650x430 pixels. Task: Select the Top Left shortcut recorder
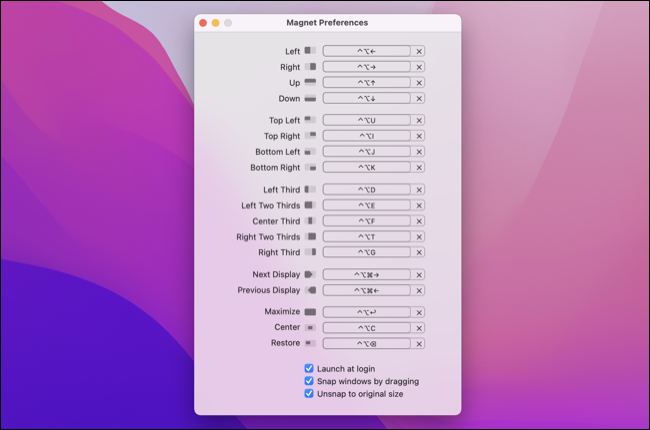(367, 121)
